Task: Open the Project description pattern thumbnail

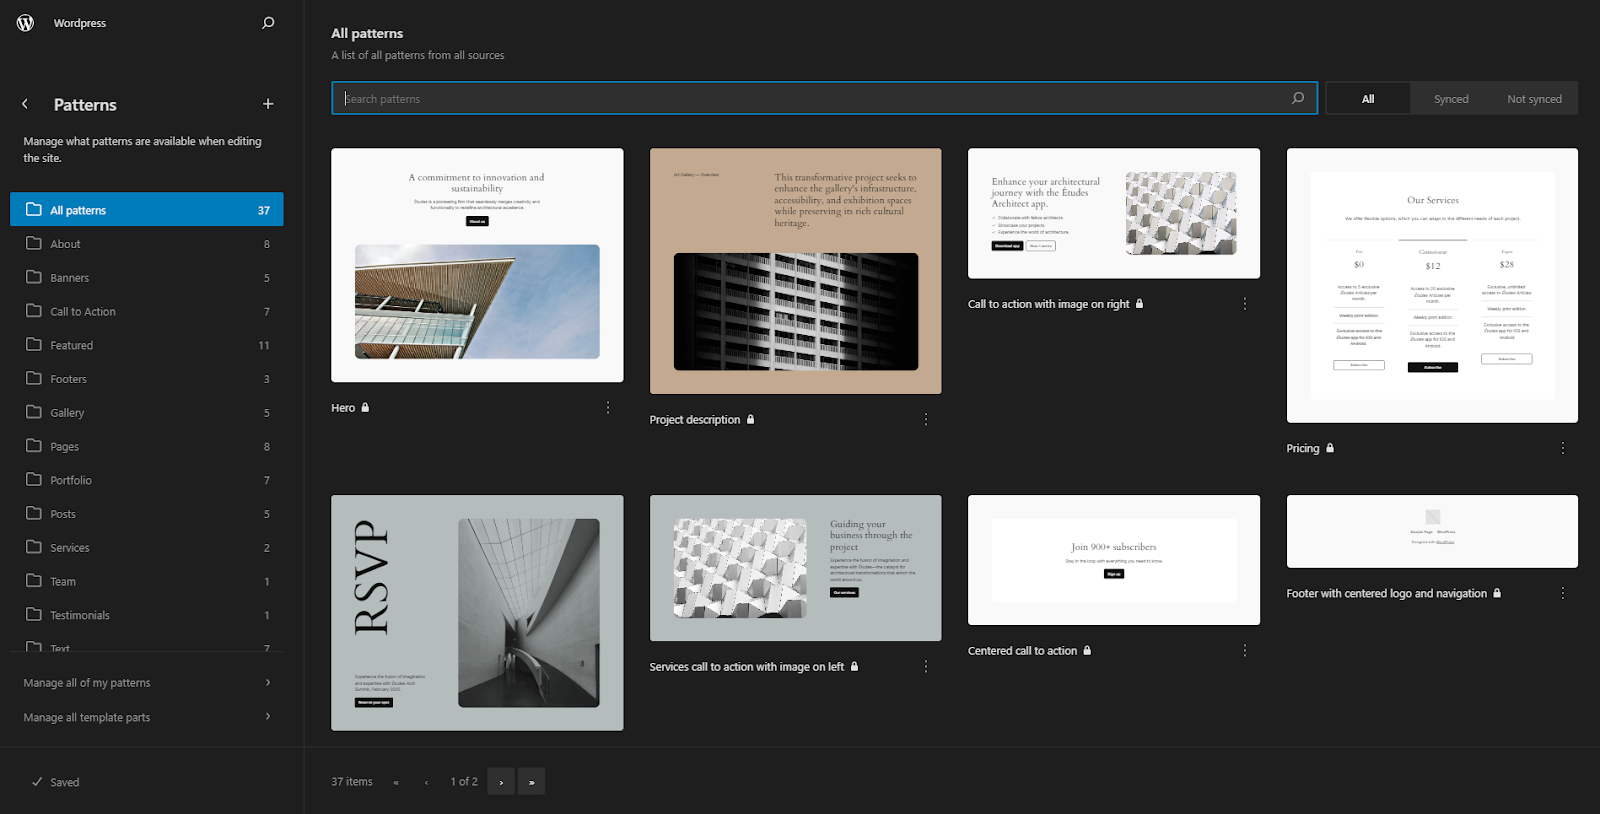Action: [796, 271]
